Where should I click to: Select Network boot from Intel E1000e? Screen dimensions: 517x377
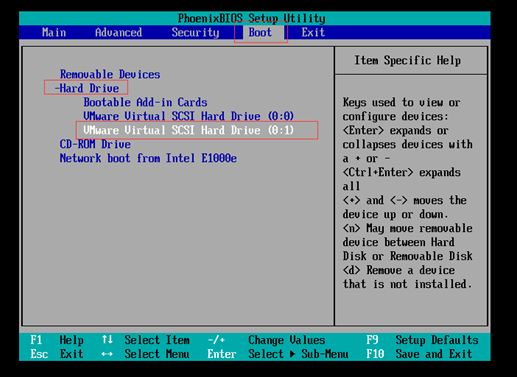(x=148, y=158)
